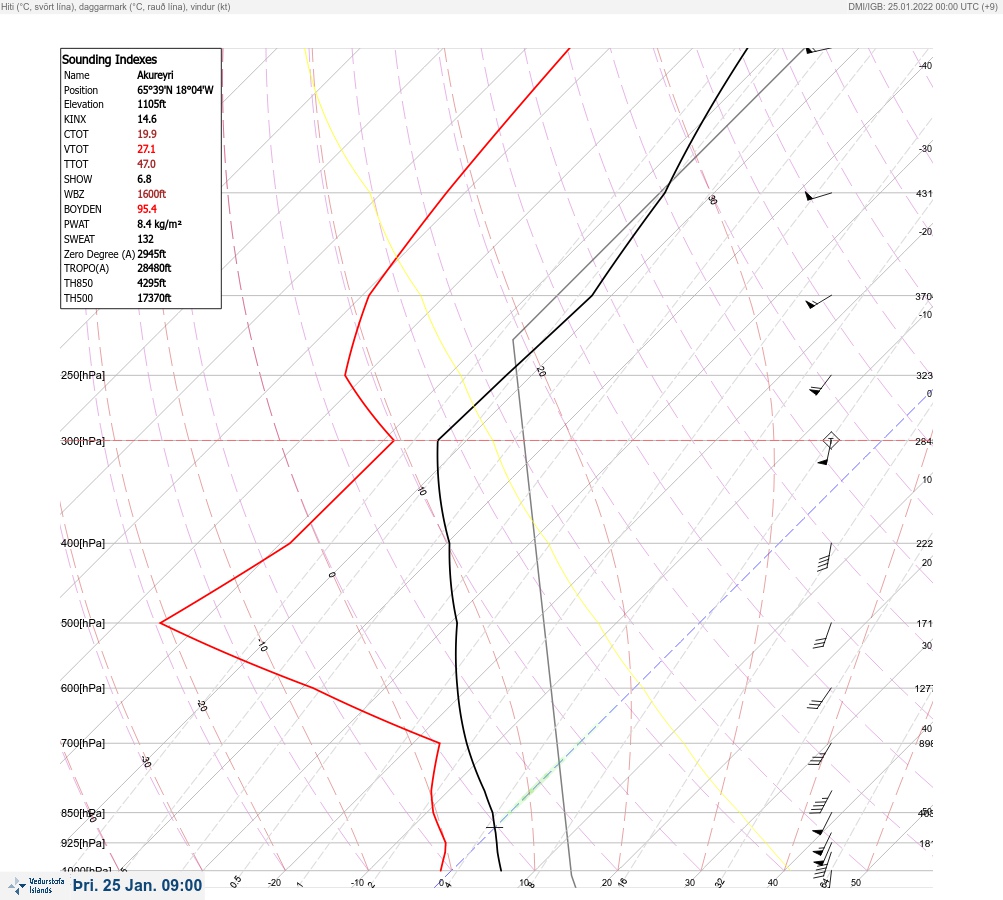The width and height of the screenshot is (1003, 900).
Task: Click the '50' label on the bottom temperature axis
Action: click(x=856, y=883)
